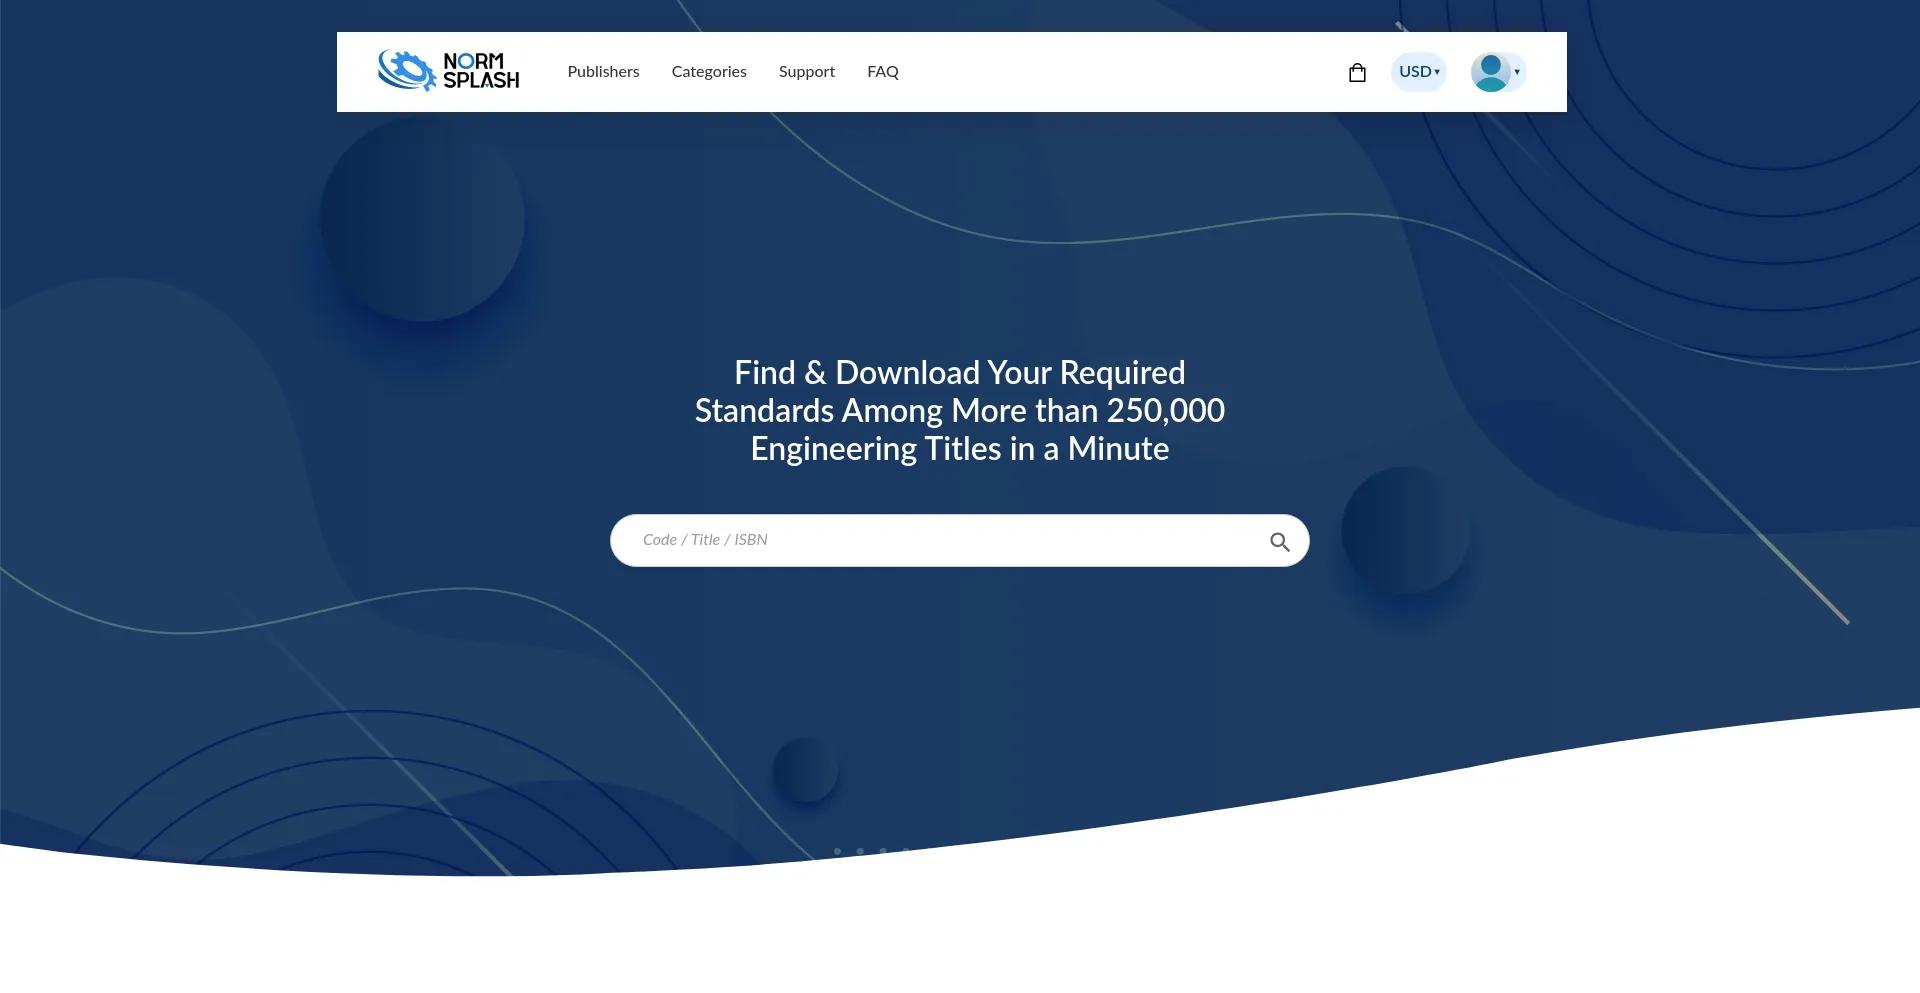The image size is (1920, 993).
Task: Expand the USD currency dropdown
Action: pyautogui.click(x=1419, y=72)
